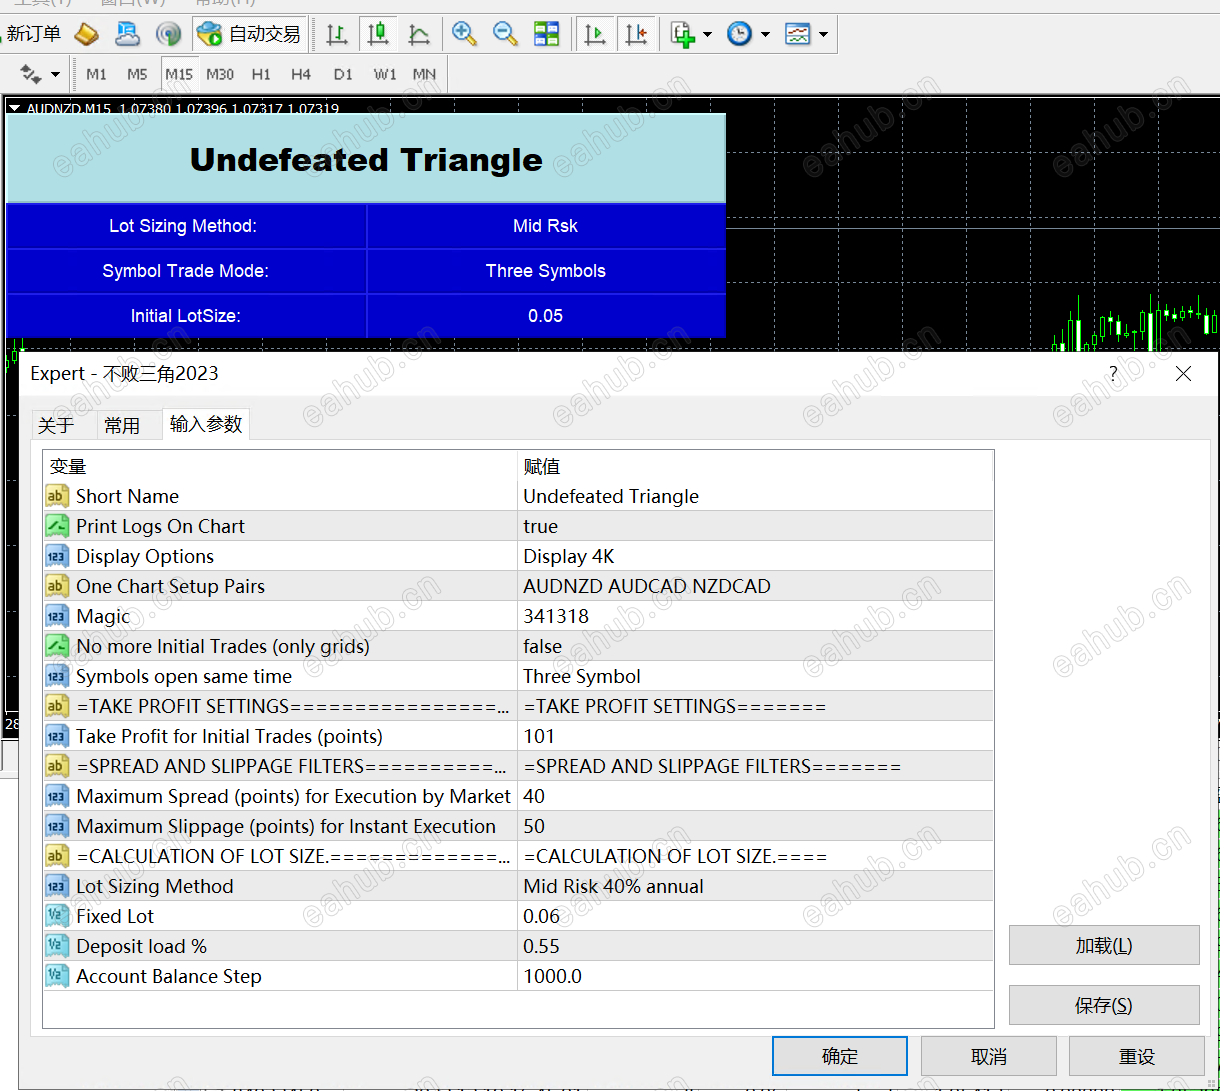Switch chart to candlestick display
This screenshot has width=1220, height=1091.
378,34
